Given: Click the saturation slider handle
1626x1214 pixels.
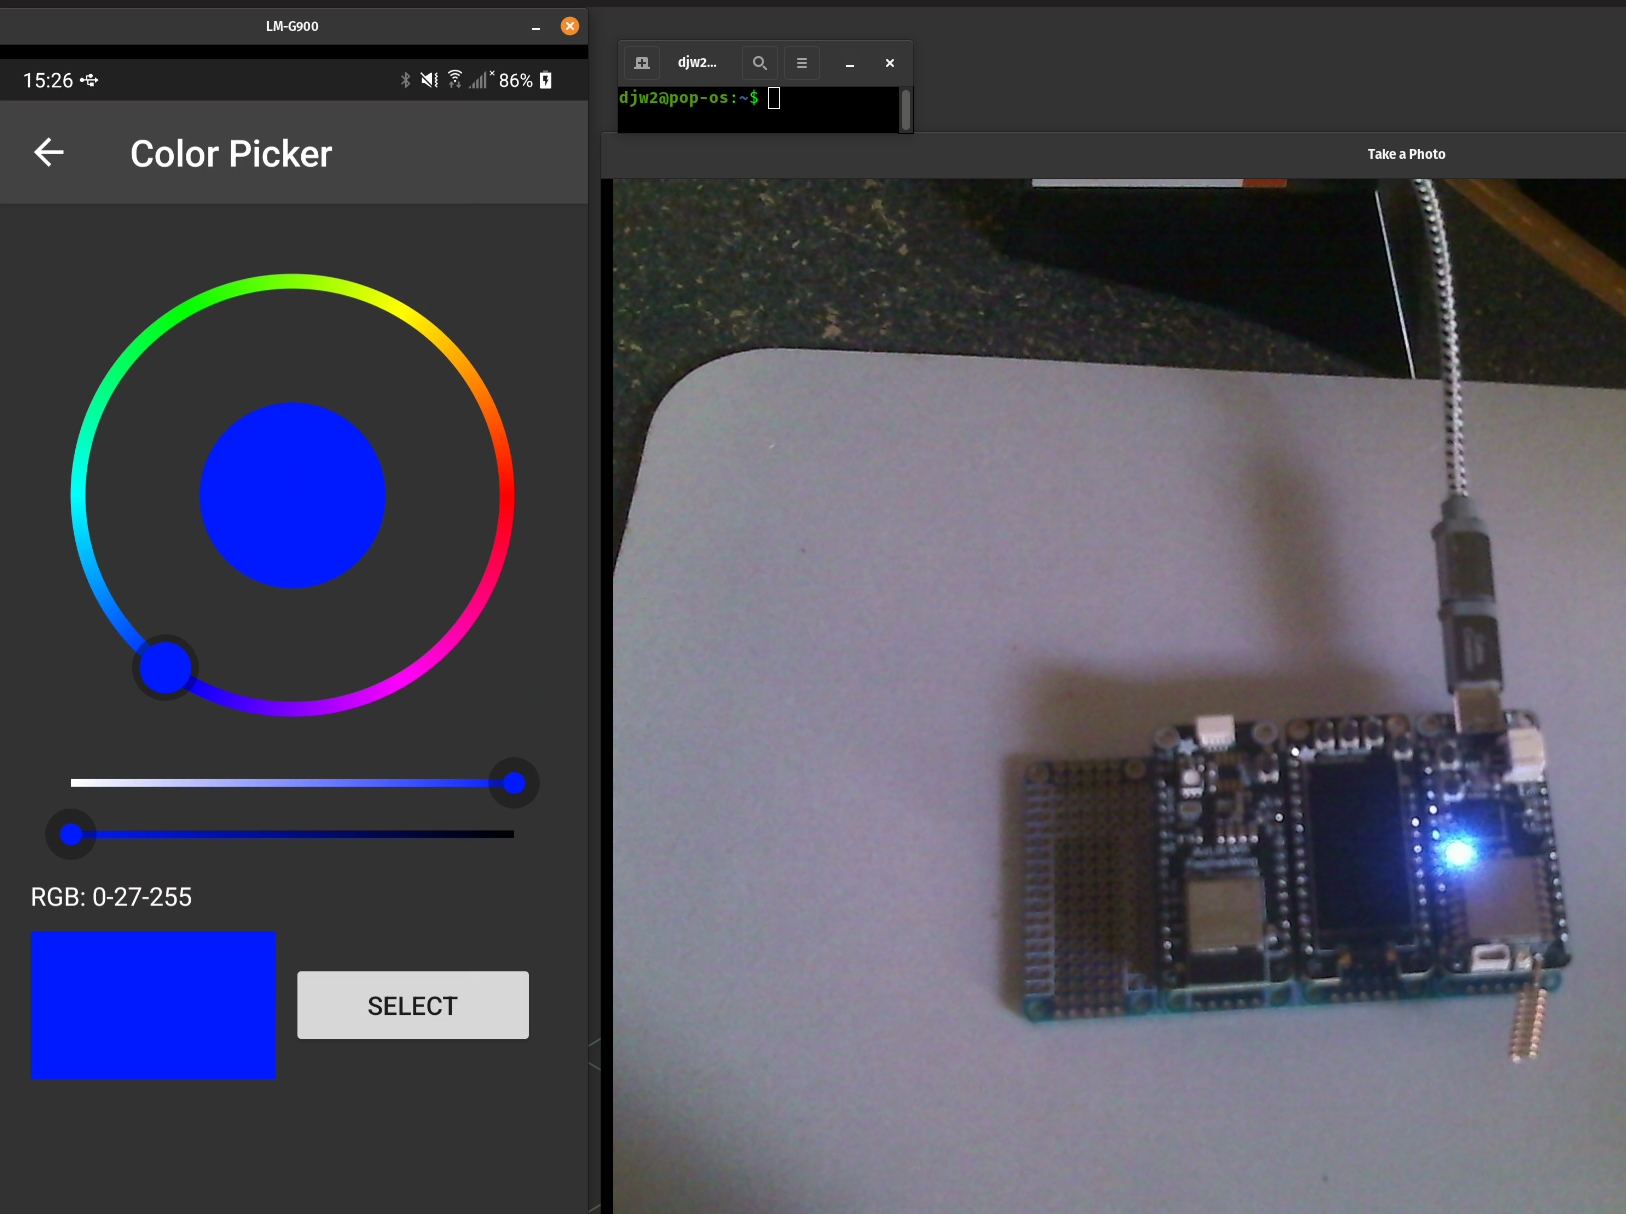Looking at the screenshot, I should tap(514, 783).
